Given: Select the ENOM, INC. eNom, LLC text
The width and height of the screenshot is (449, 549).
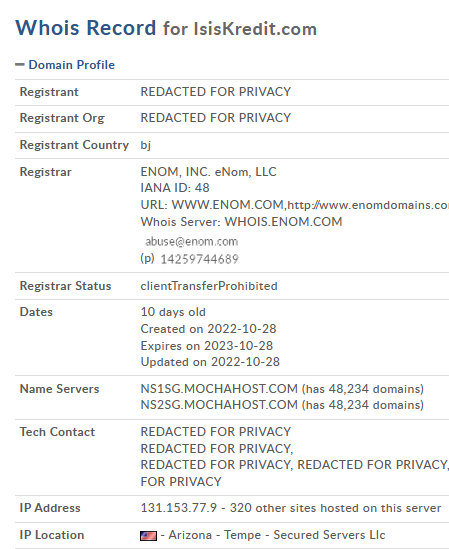Looking at the screenshot, I should [208, 172].
